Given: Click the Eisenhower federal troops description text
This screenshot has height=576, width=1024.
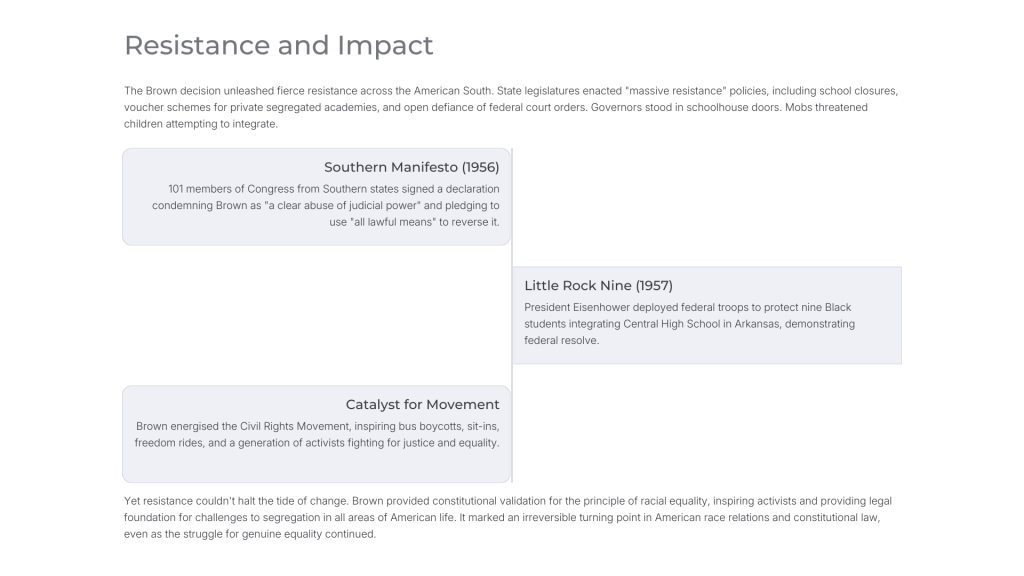Looking at the screenshot, I should tap(689, 324).
